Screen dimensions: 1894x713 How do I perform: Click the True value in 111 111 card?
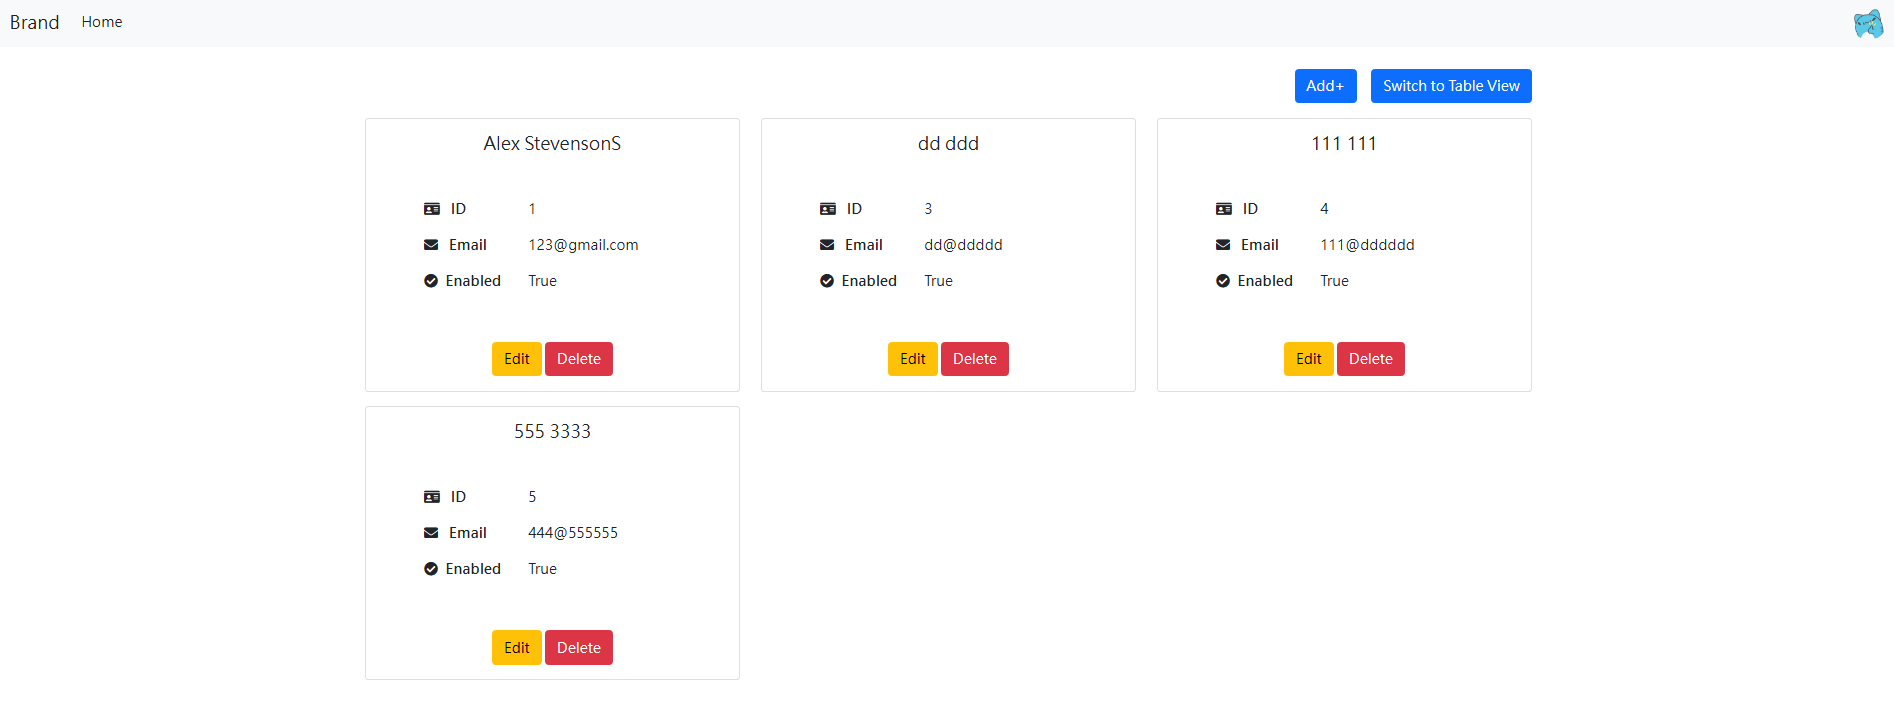1334,281
